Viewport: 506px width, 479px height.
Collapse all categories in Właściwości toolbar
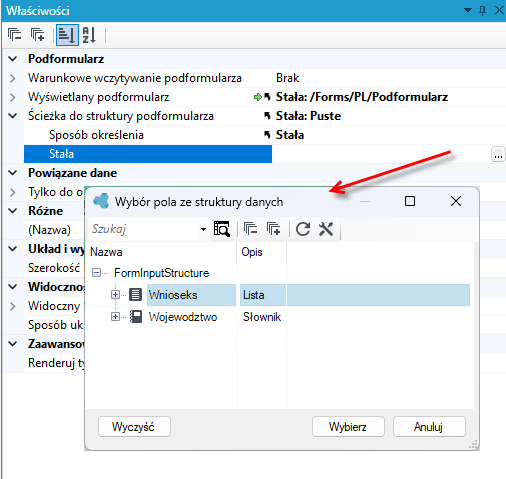point(14,35)
